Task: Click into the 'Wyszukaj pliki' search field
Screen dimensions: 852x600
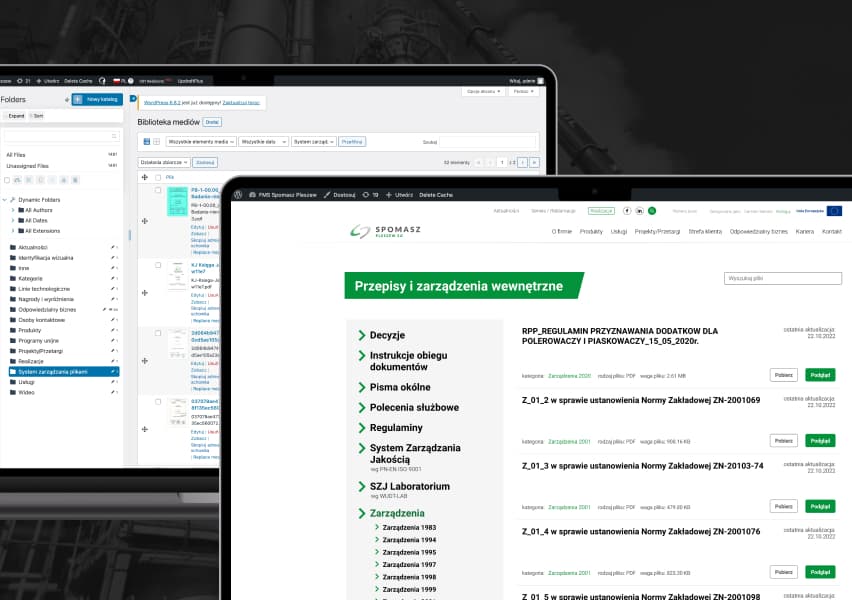Action: pyautogui.click(x=783, y=278)
